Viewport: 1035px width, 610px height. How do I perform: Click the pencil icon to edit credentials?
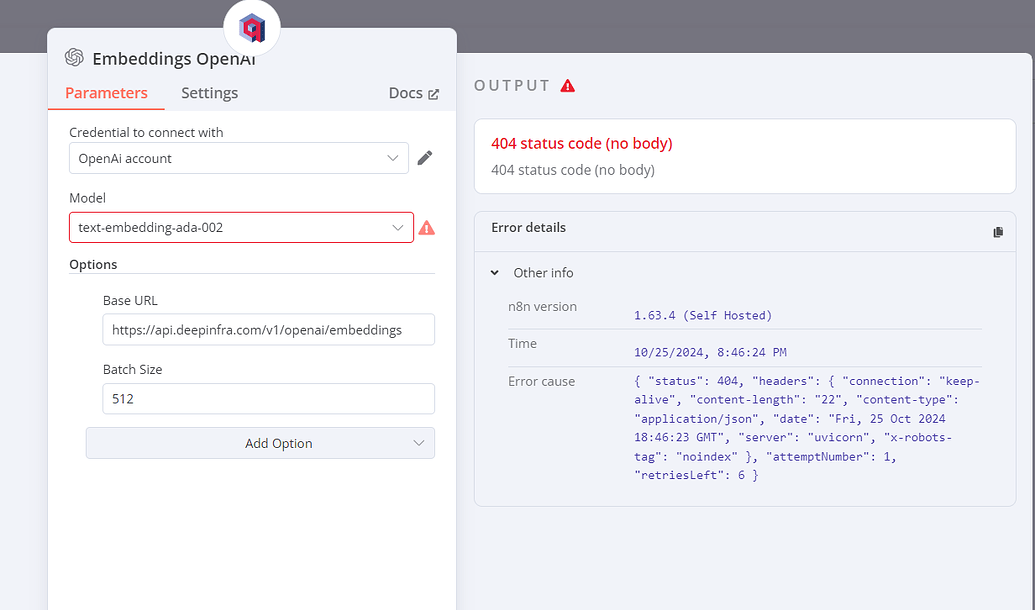tap(425, 157)
